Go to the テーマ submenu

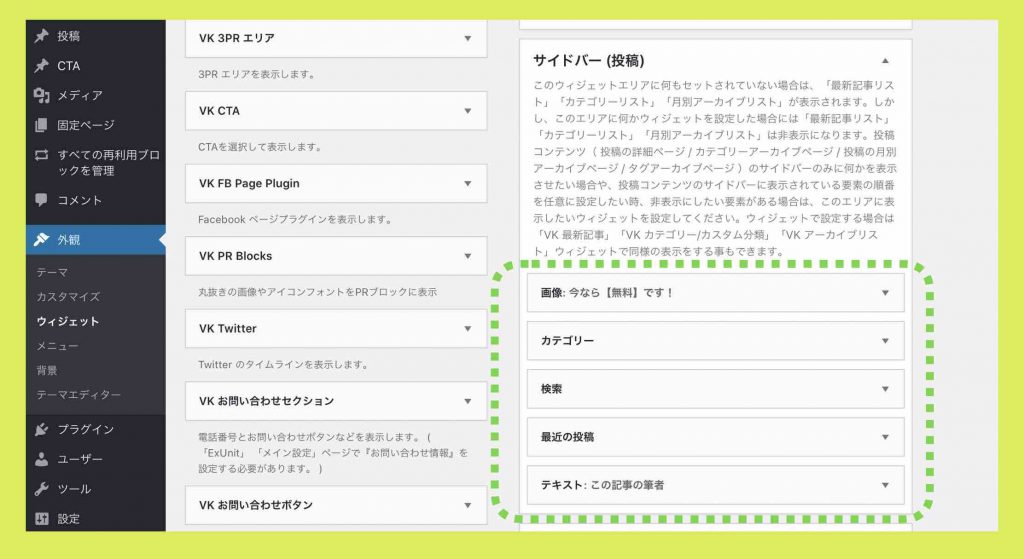pyautogui.click(x=52, y=272)
